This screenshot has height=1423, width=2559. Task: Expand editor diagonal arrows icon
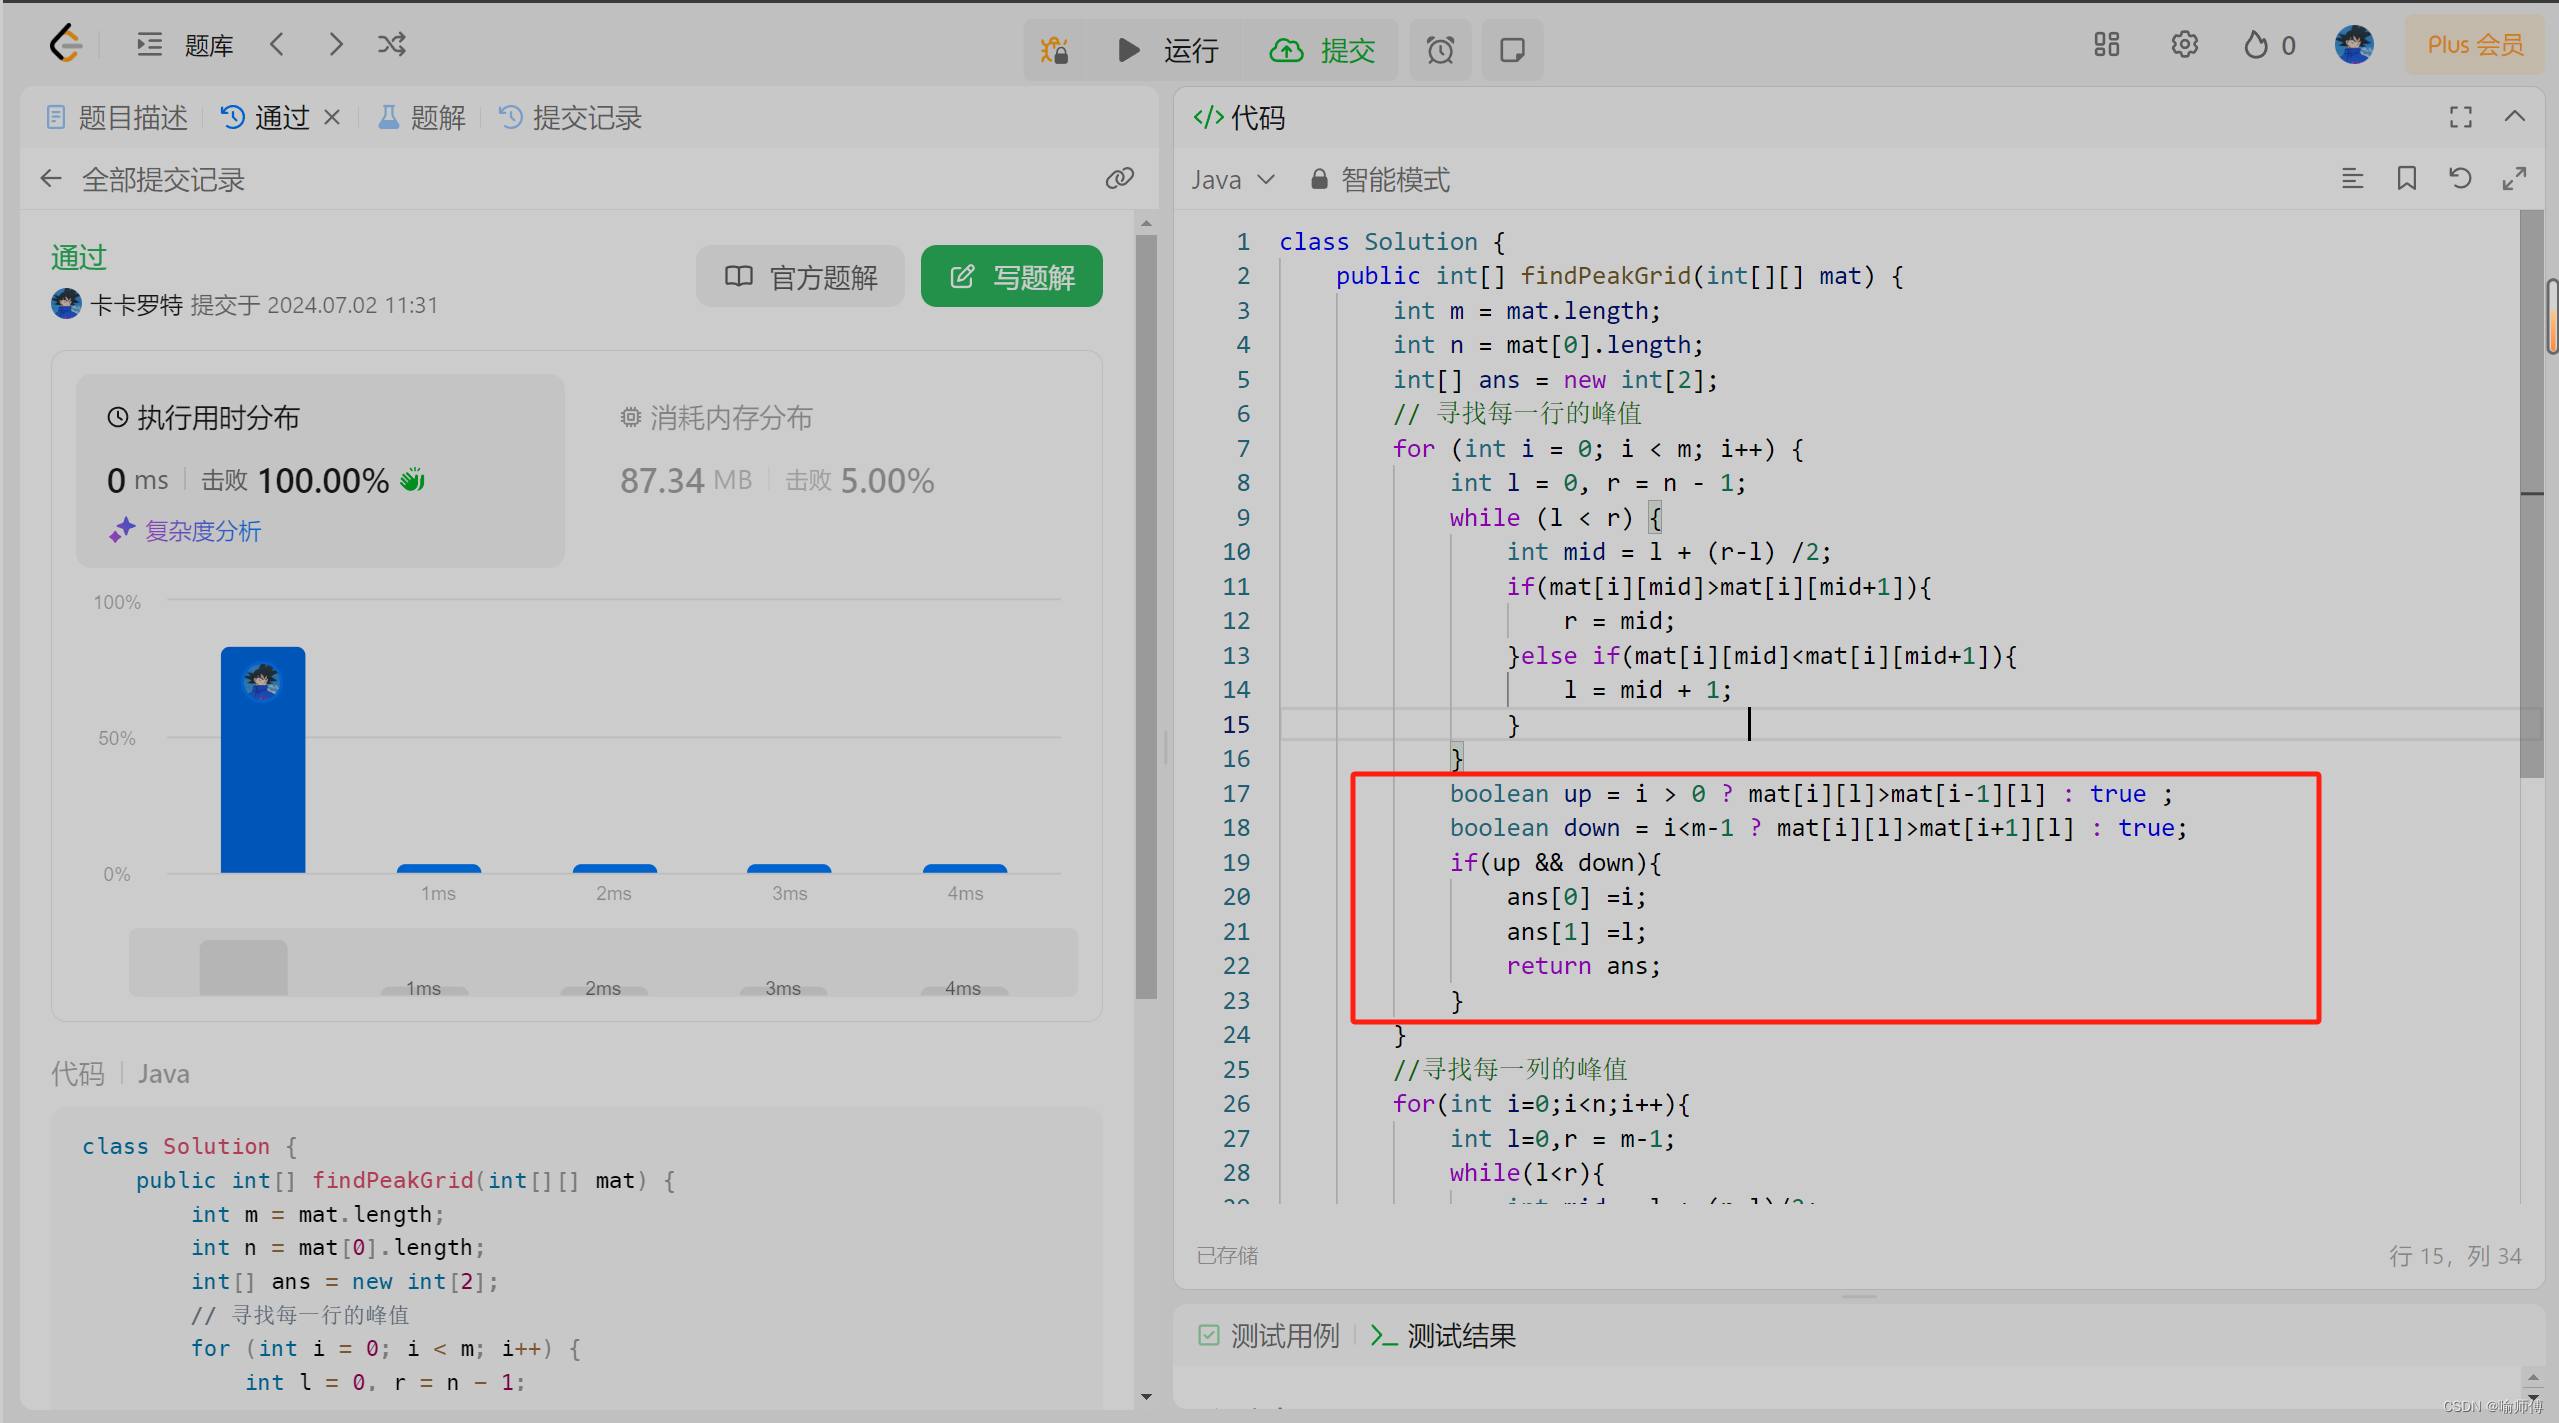point(2515,179)
